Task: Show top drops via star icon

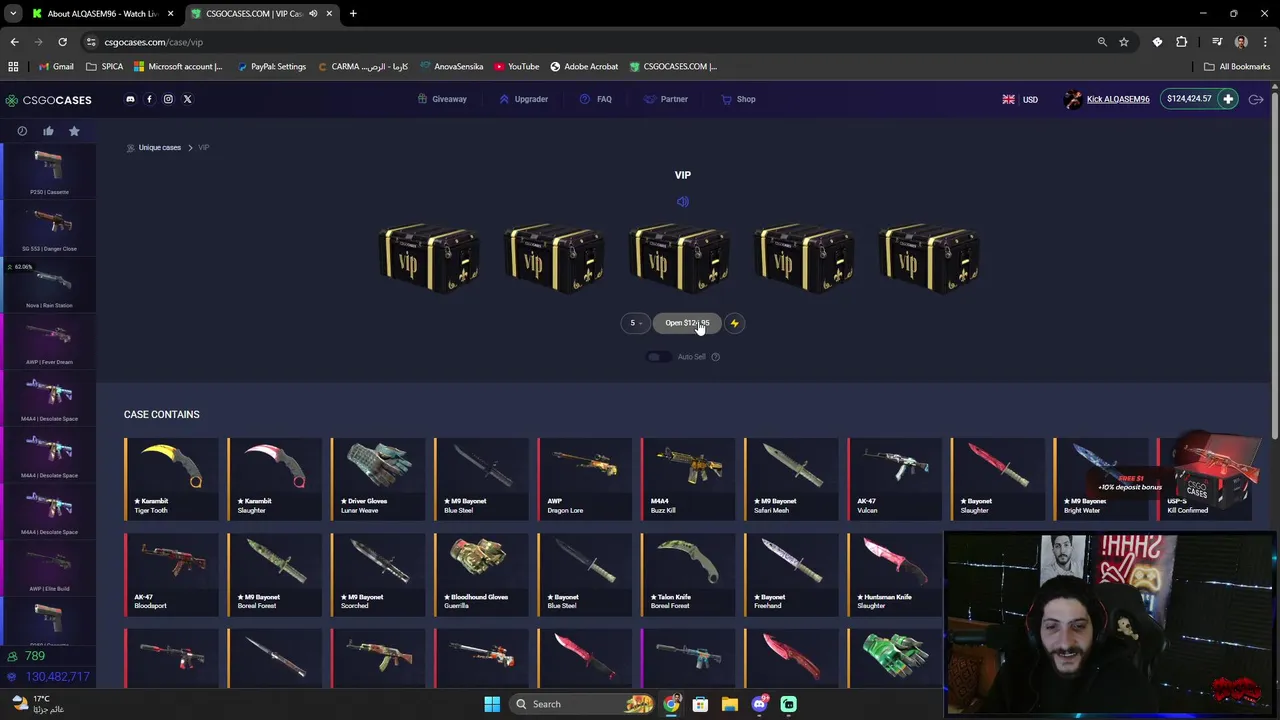Action: (x=74, y=131)
